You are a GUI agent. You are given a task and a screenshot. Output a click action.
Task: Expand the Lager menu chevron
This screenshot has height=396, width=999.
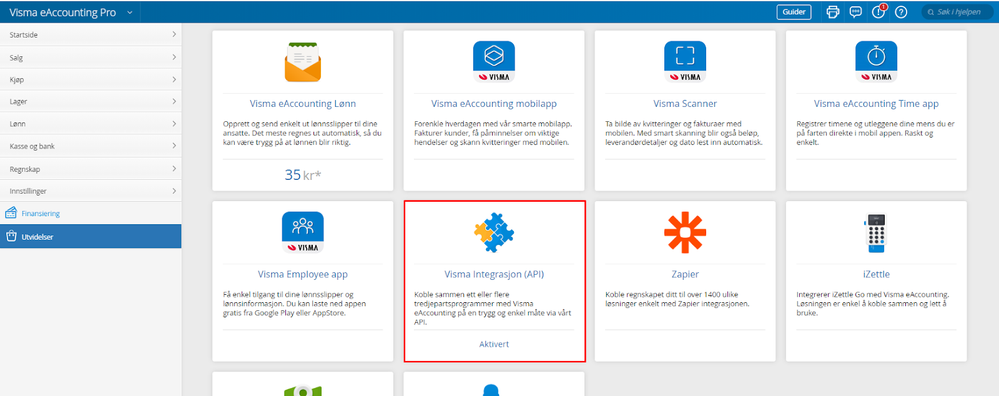(173, 101)
